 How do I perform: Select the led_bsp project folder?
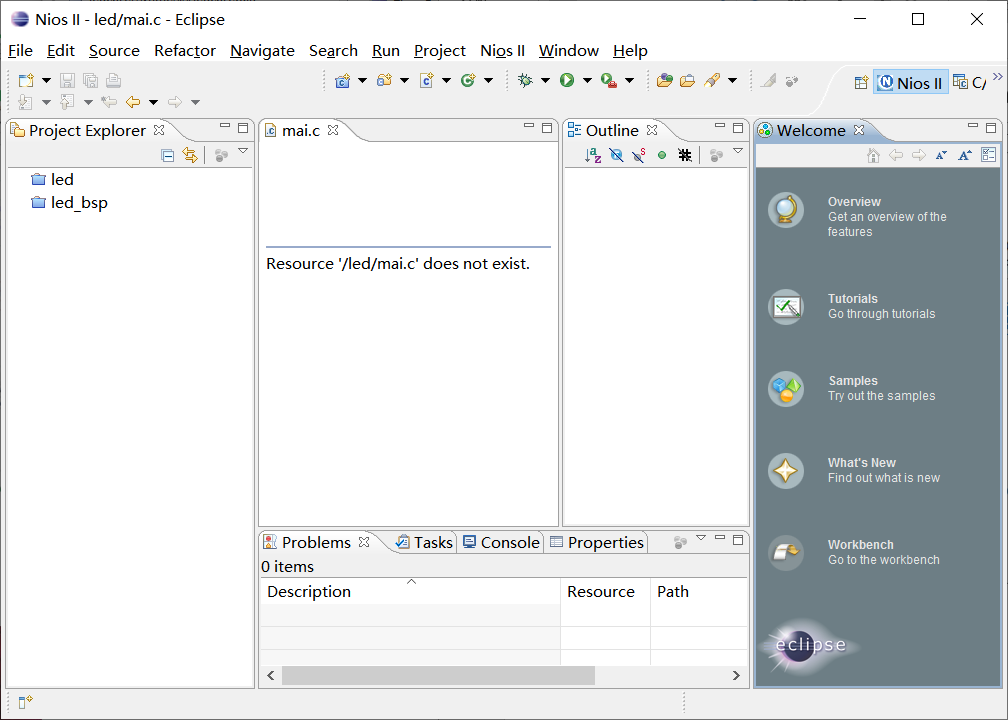[78, 203]
